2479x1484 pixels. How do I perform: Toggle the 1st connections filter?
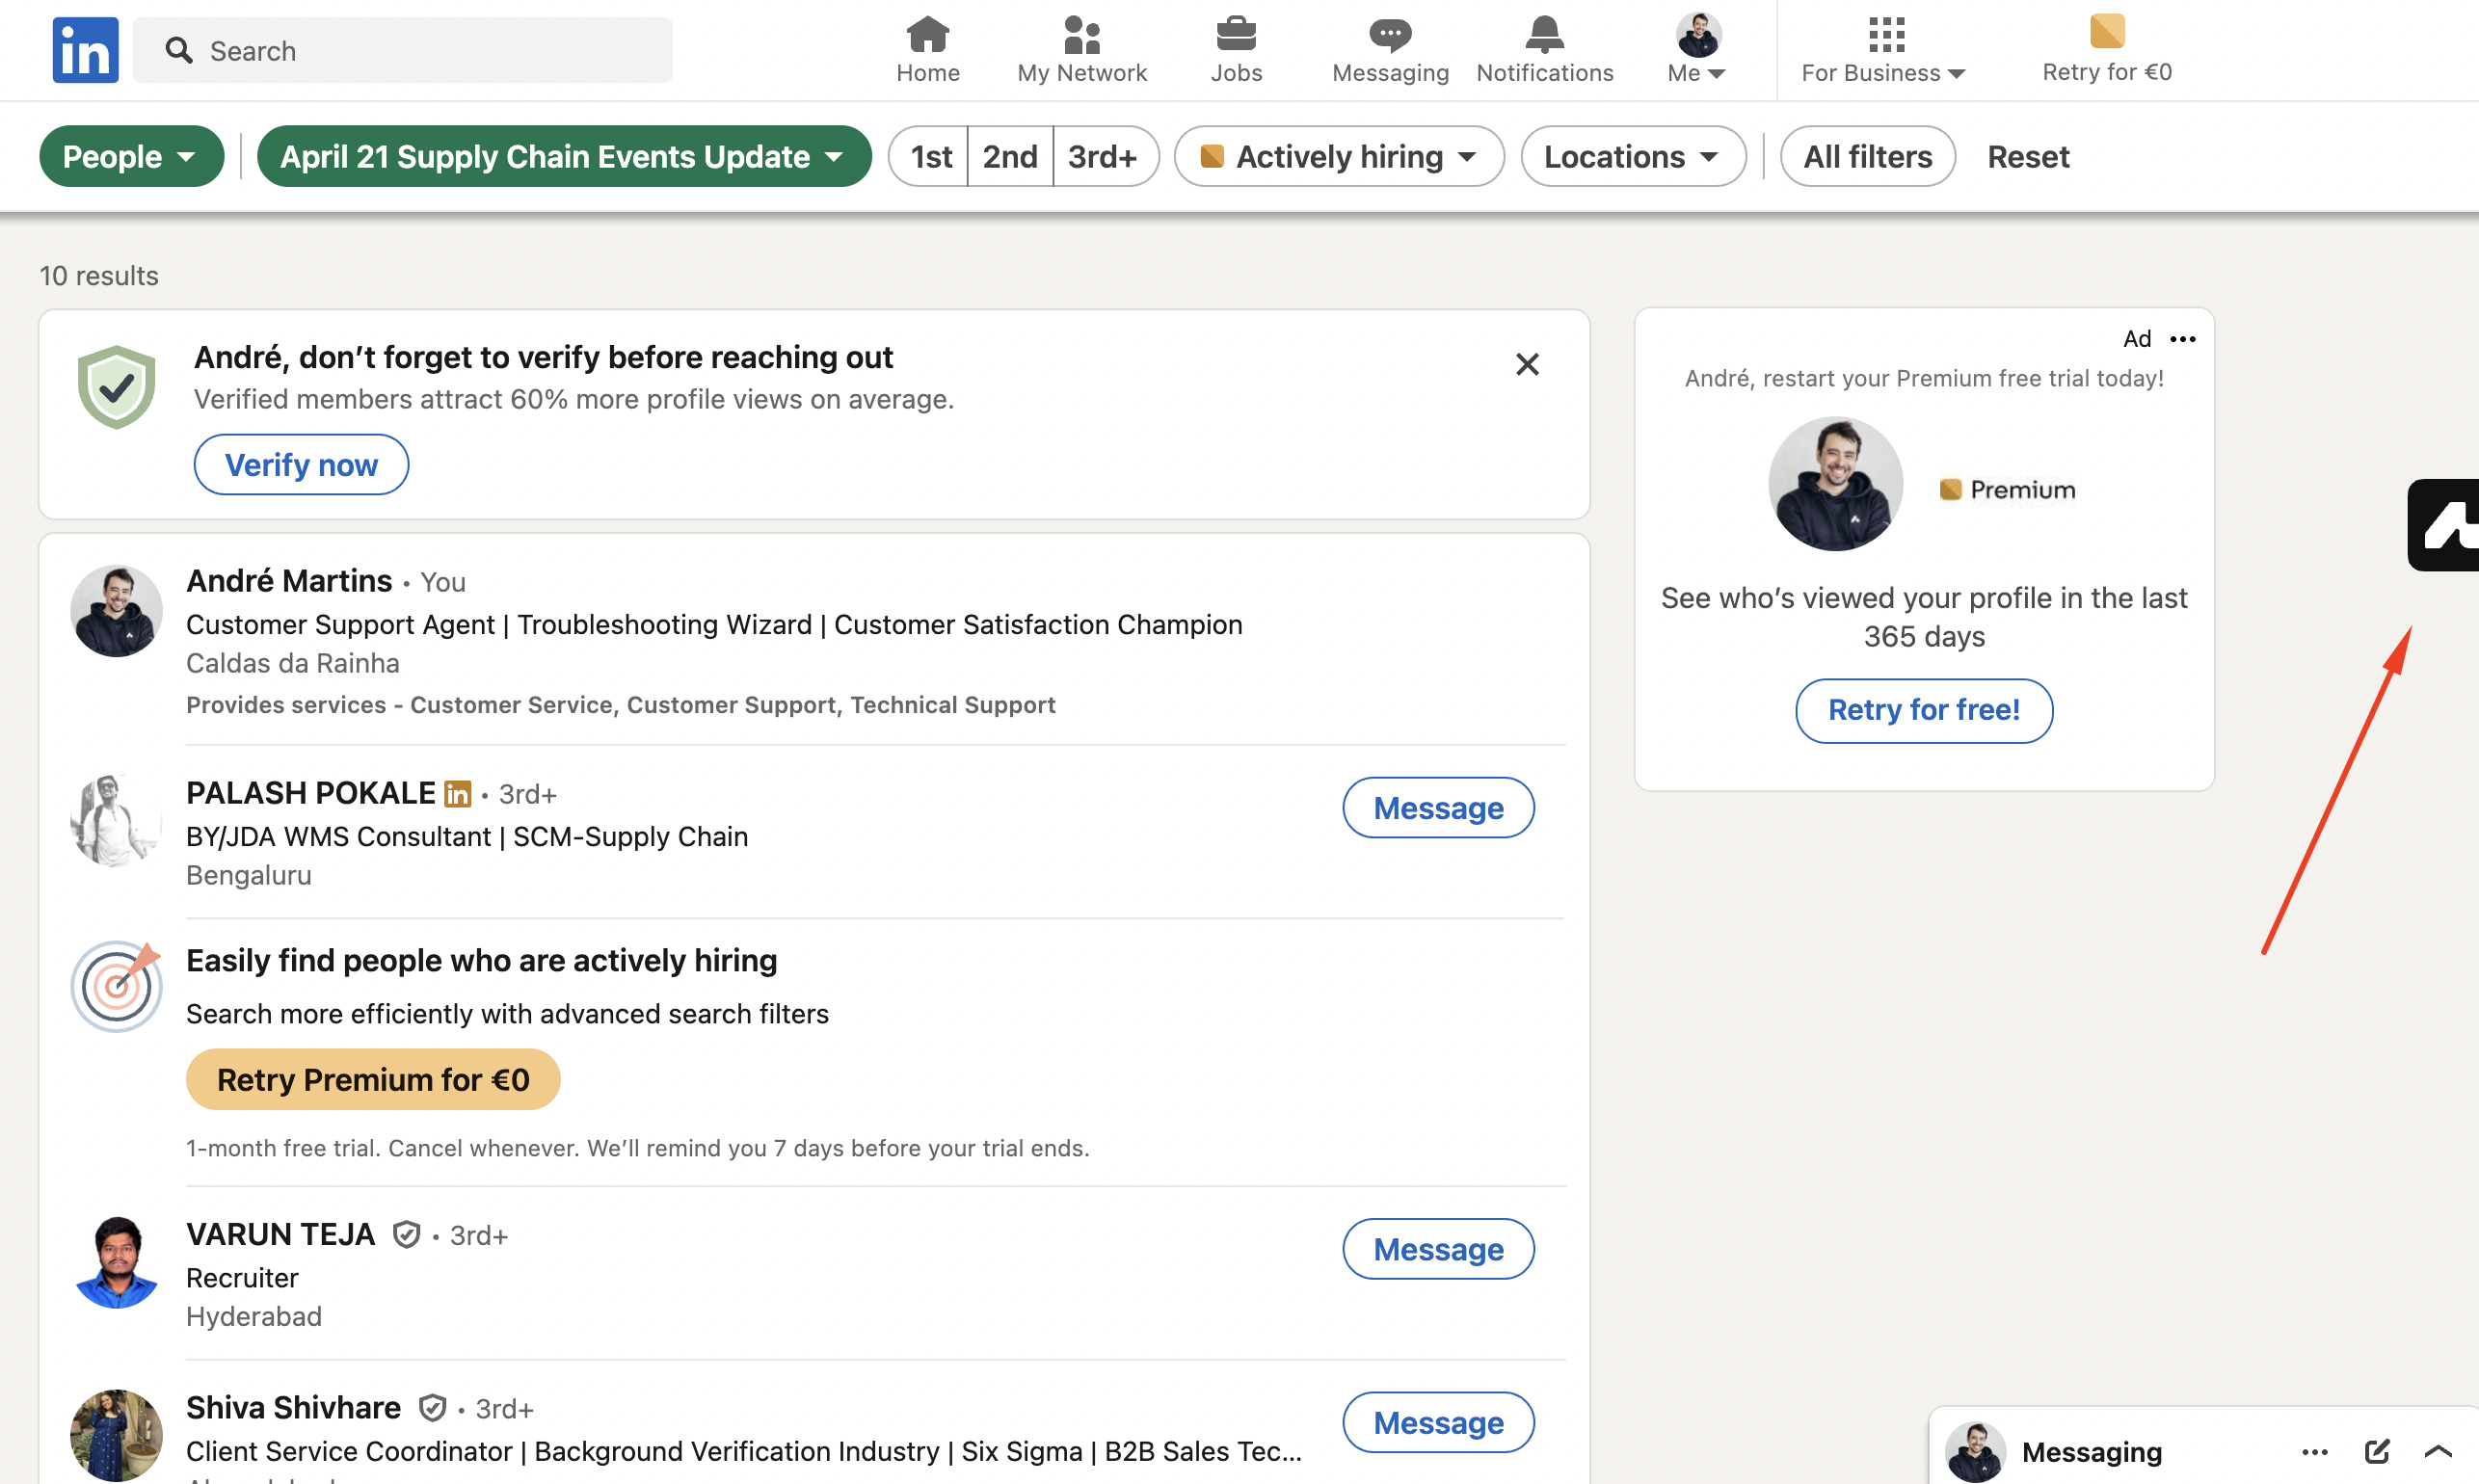pos(930,156)
